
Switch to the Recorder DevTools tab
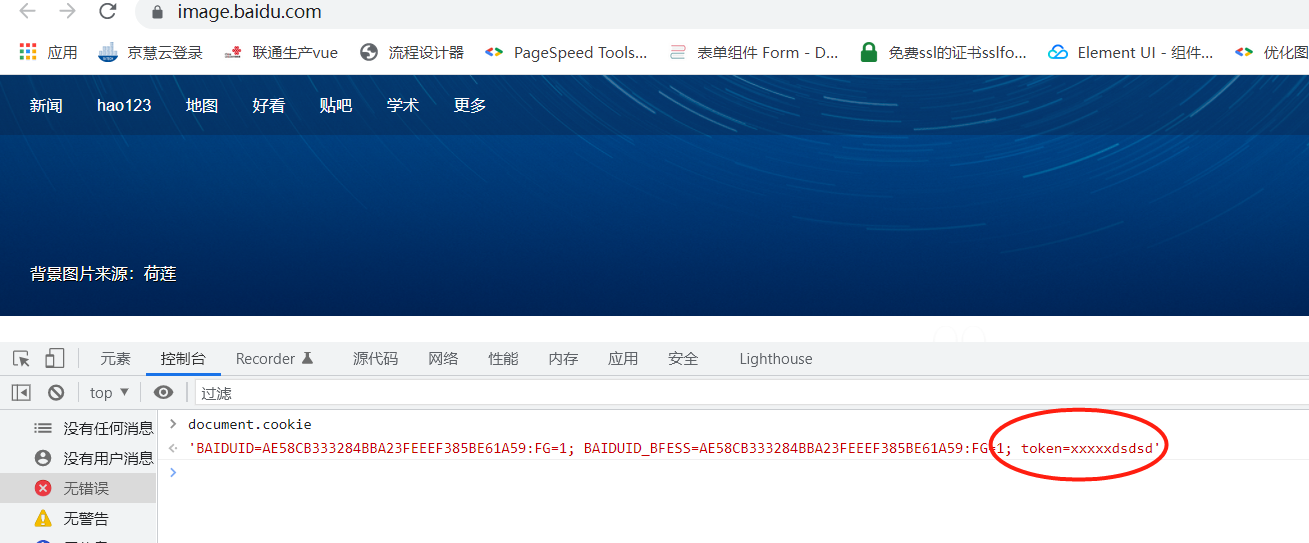(275, 359)
